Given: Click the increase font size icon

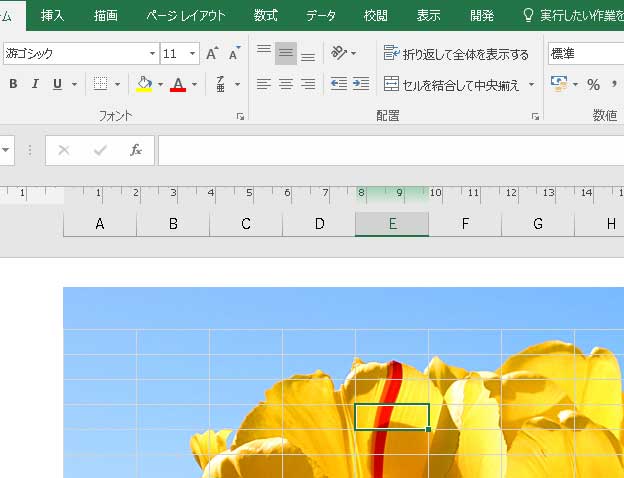Looking at the screenshot, I should pyautogui.click(x=212, y=54).
